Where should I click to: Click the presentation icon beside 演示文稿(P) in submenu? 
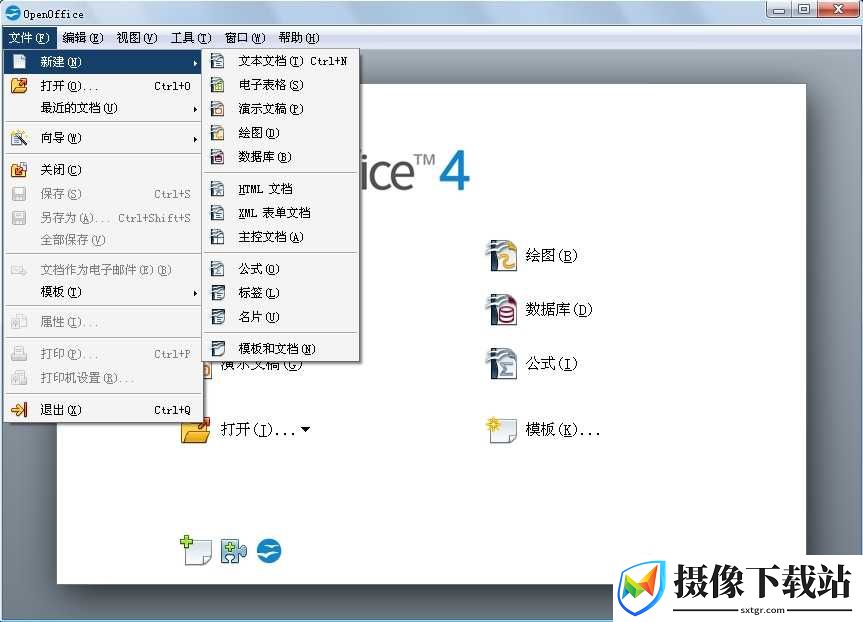pyautogui.click(x=218, y=109)
